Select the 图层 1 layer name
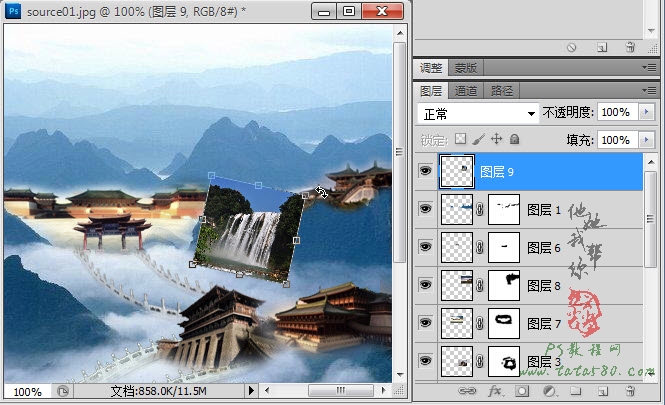The height and width of the screenshot is (405, 665). [x=544, y=209]
